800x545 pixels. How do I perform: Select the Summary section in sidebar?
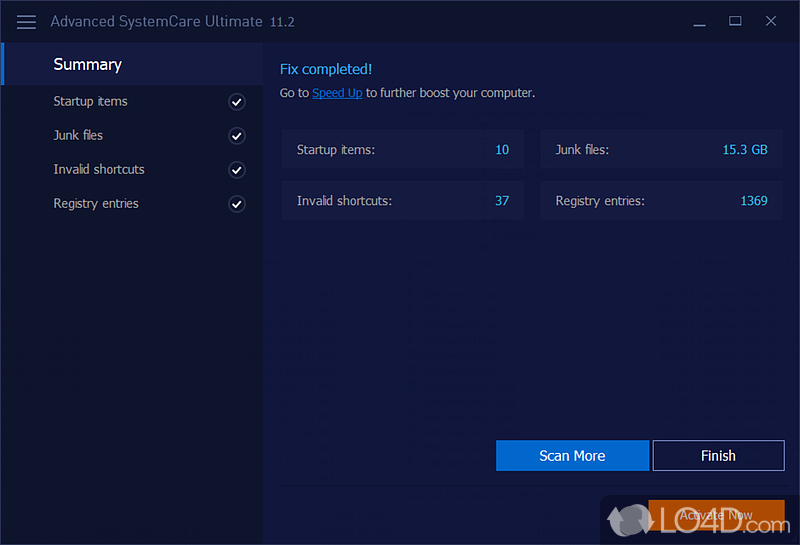88,64
